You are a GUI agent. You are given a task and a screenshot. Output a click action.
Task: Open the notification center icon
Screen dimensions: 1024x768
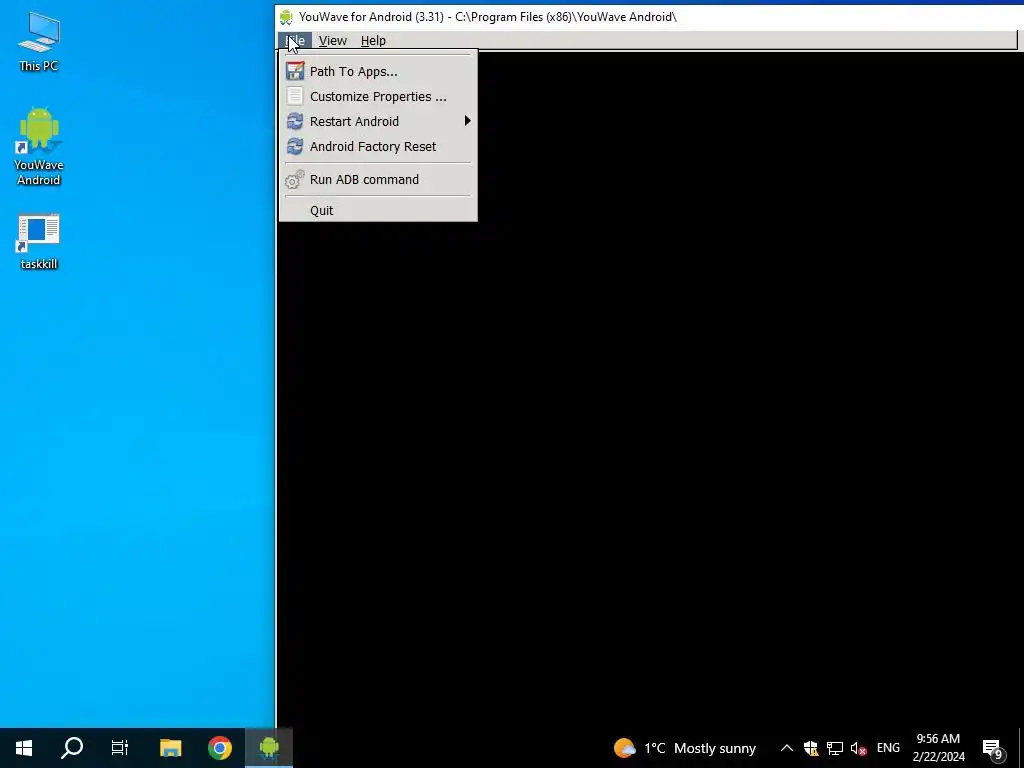coord(993,748)
